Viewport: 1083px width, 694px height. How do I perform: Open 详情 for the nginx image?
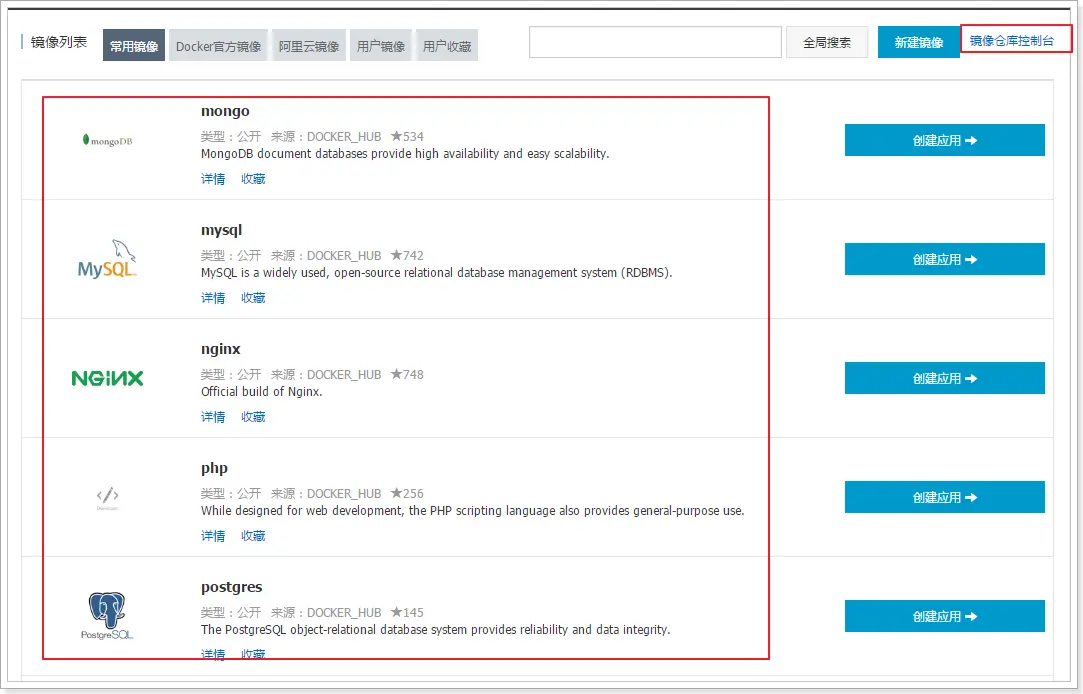pos(213,416)
